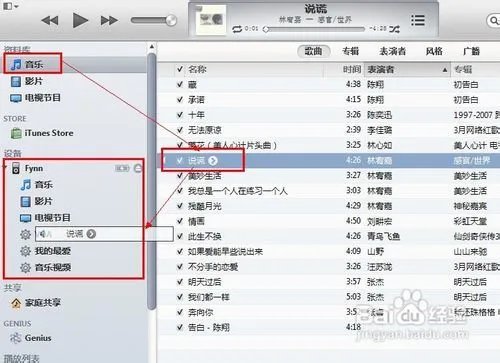Select the song 如果爱能早些说出来
This screenshot has height=363, width=500.
[x=225, y=251]
